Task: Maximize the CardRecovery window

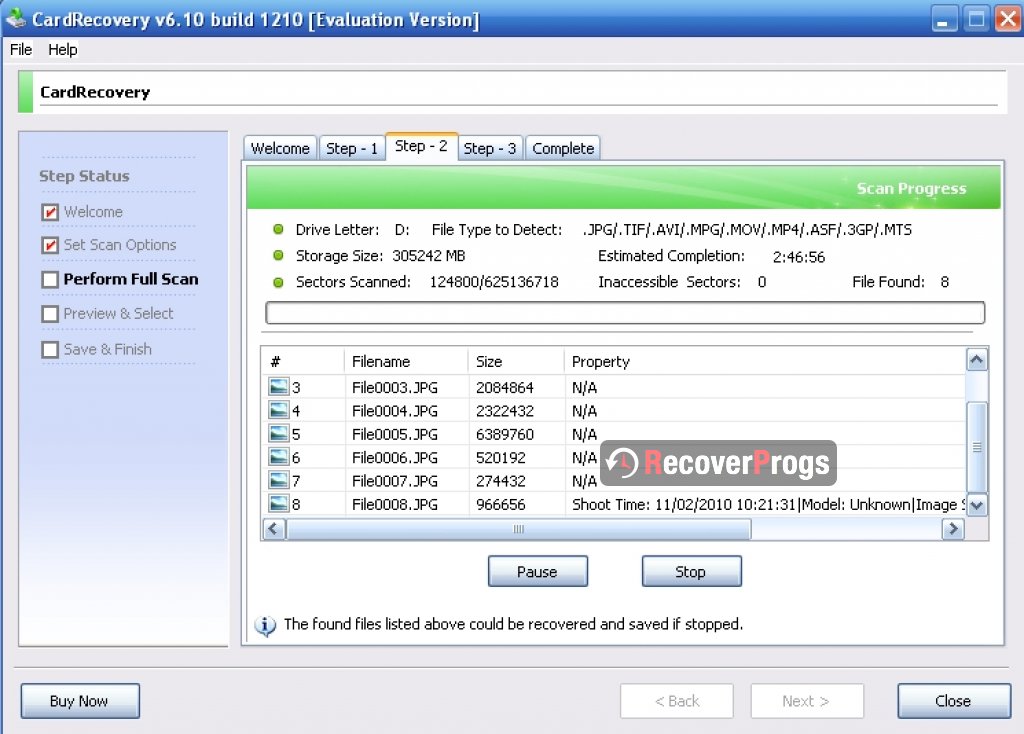Action: (x=976, y=19)
